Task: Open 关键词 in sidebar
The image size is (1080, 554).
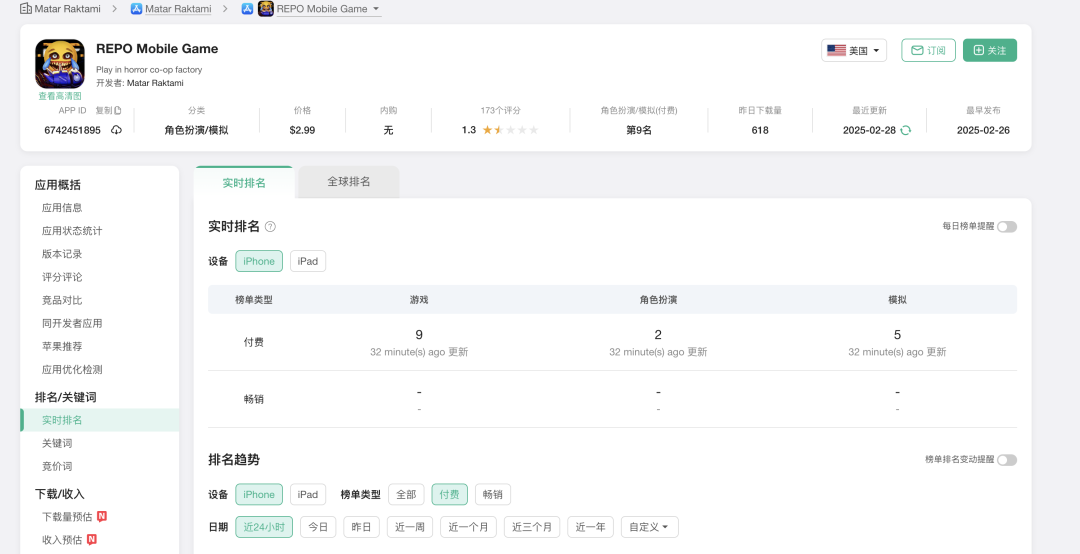Action: click(57, 443)
